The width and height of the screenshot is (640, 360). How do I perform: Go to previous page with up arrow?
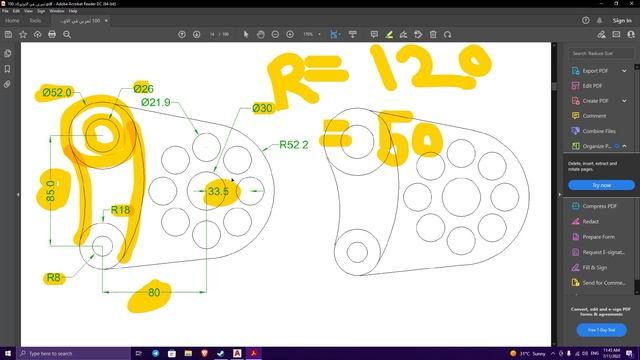(x=182, y=35)
